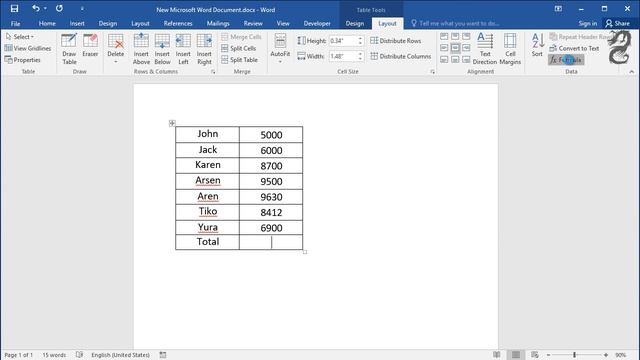Switch to the Review tab
The width and height of the screenshot is (640, 360).
coord(253,23)
